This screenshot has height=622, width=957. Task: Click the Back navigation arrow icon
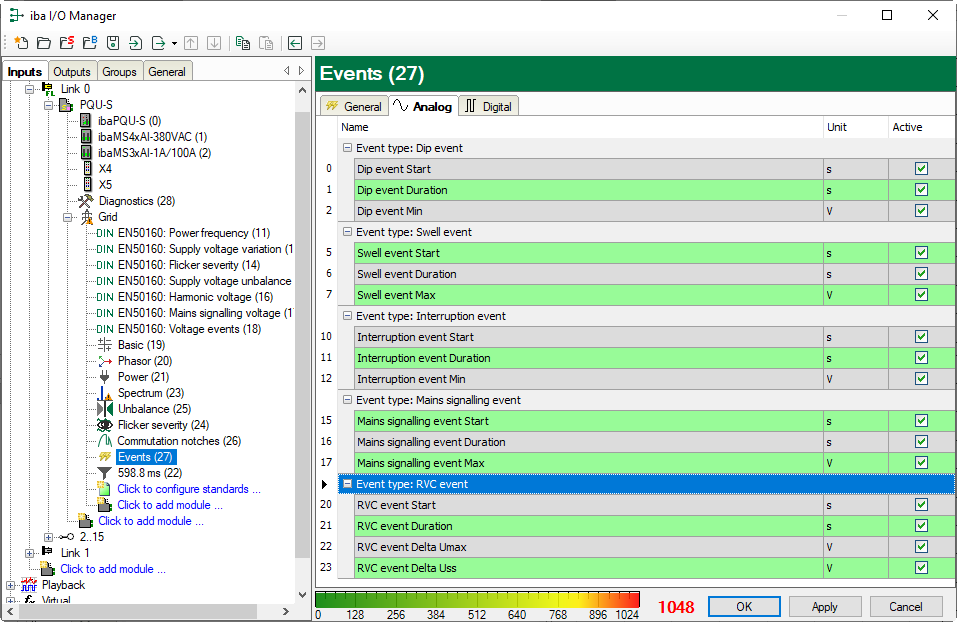(295, 43)
